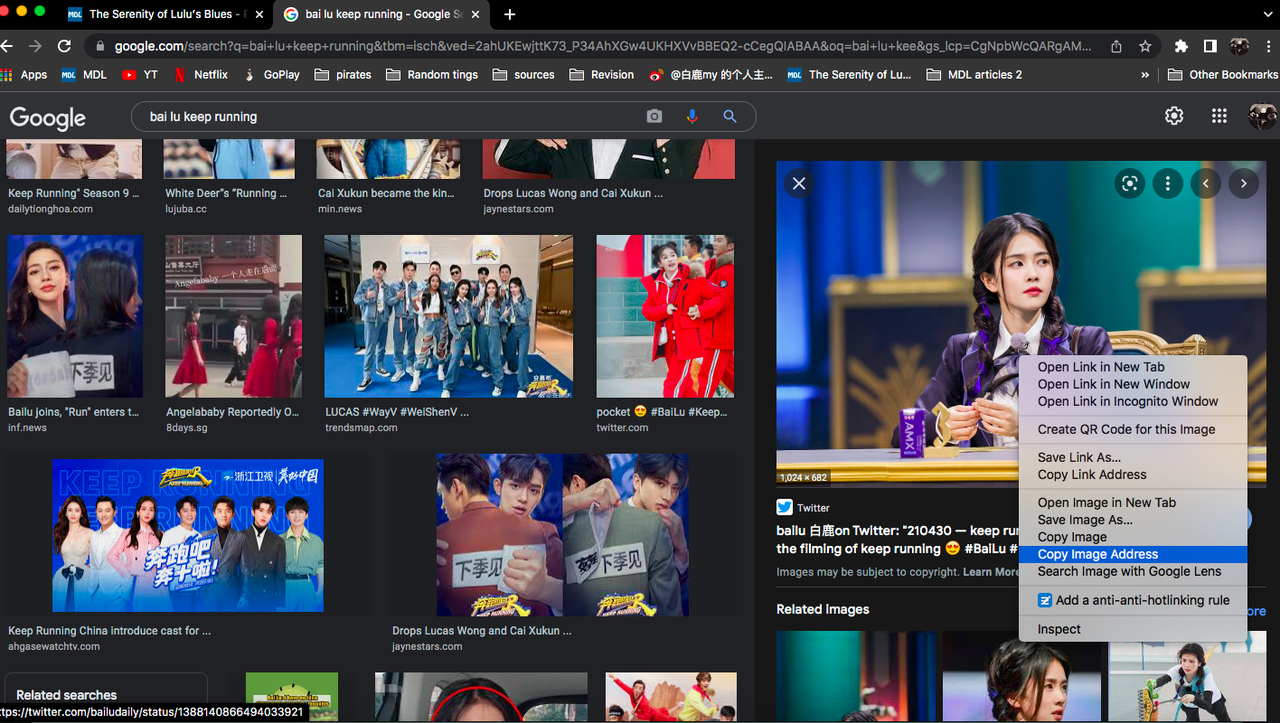Click the share icon in address bar

pyautogui.click(x=1116, y=46)
